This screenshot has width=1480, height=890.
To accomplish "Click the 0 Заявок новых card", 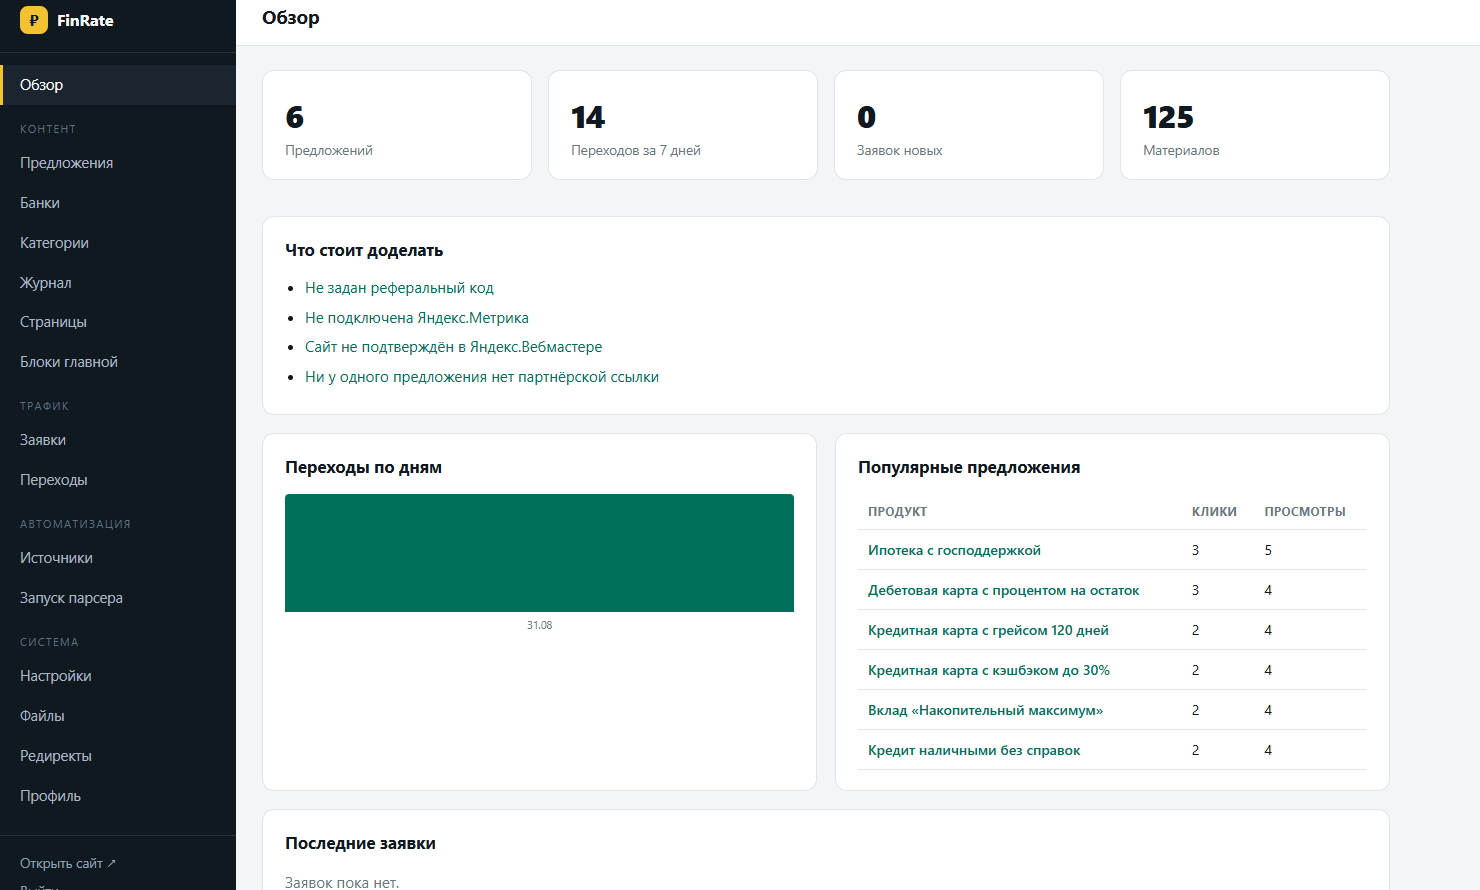I will click(969, 125).
